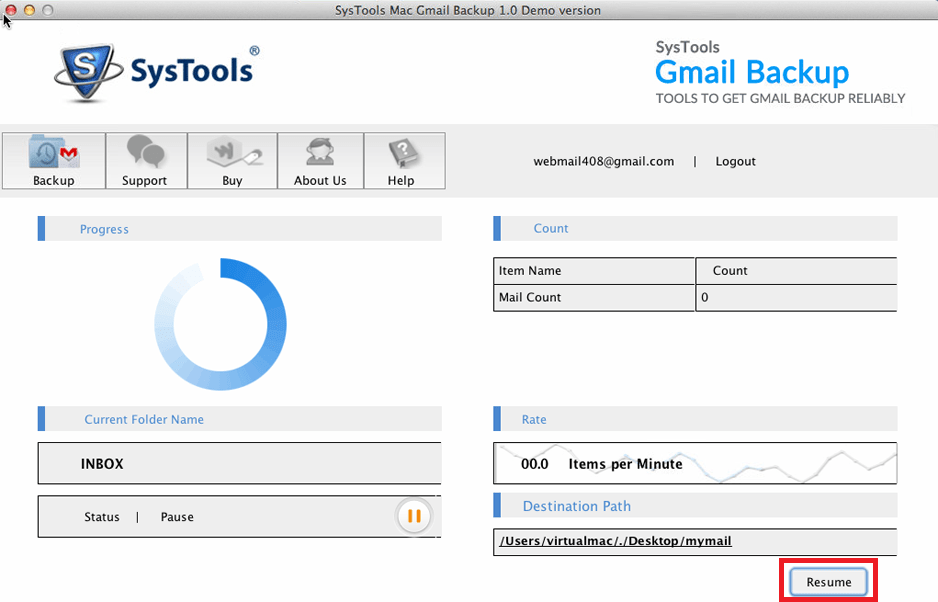Click the Mail Count row label
The image size is (938, 602).
pyautogui.click(x=530, y=297)
